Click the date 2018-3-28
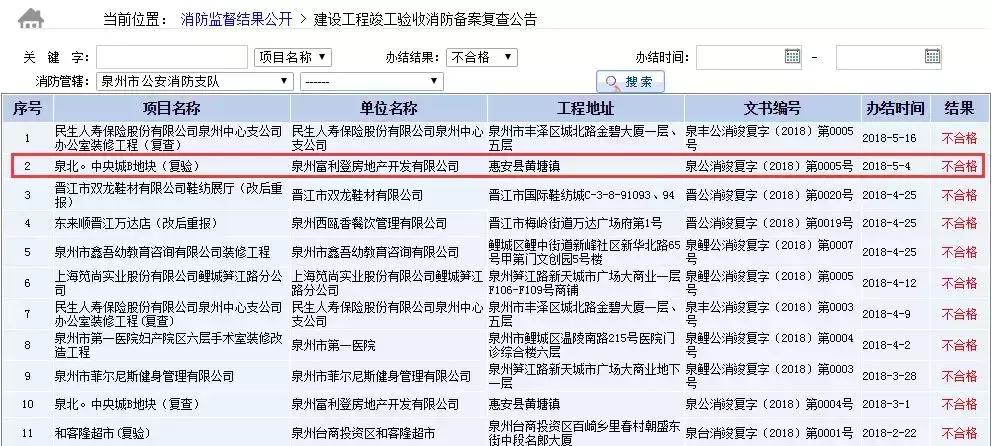The width and height of the screenshot is (992, 446). click(x=889, y=376)
